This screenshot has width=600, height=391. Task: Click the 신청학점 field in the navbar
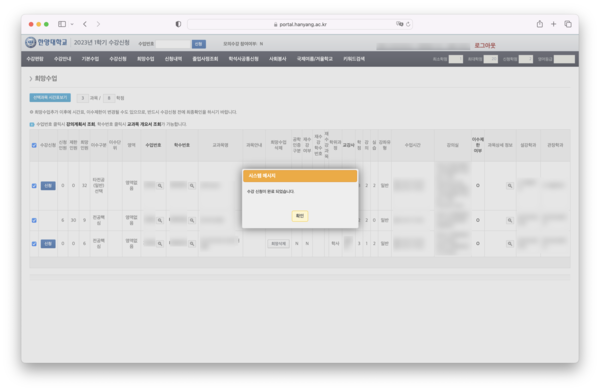tap(526, 59)
